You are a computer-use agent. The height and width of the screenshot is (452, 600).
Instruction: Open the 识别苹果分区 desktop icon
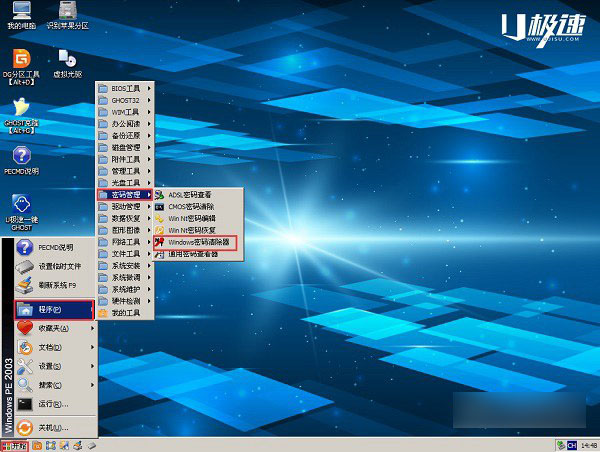click(x=67, y=15)
